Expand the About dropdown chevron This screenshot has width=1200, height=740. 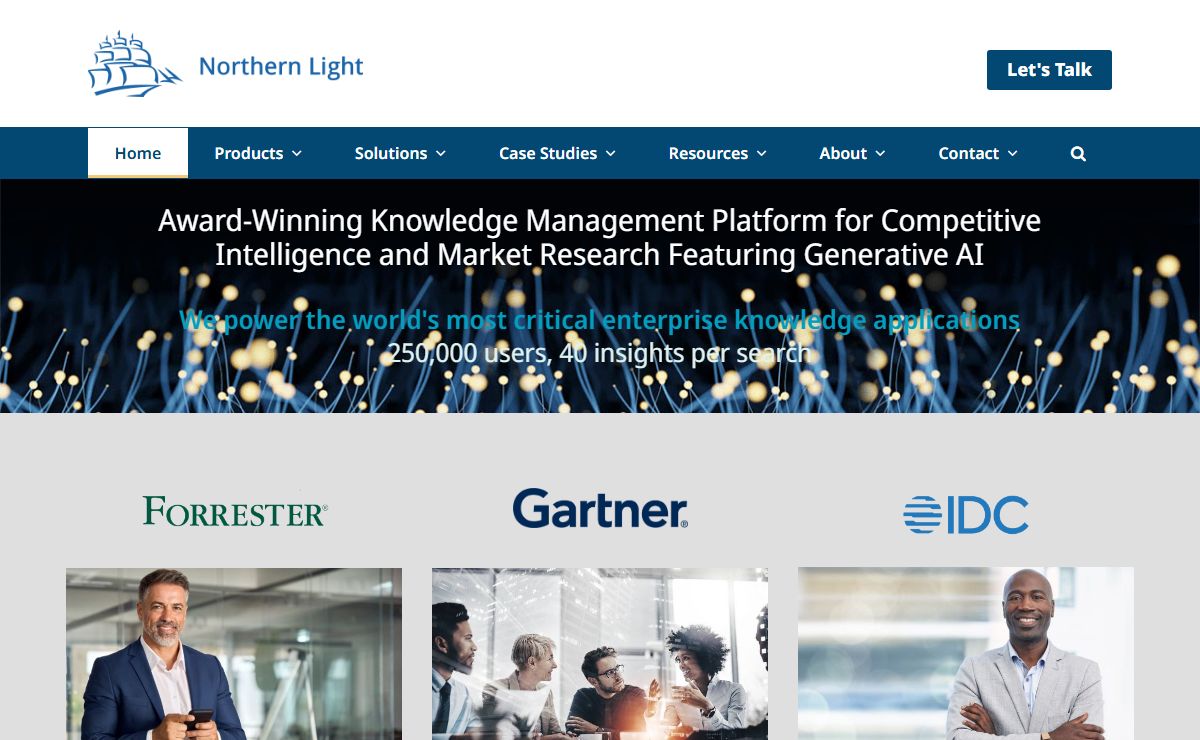[880, 153]
